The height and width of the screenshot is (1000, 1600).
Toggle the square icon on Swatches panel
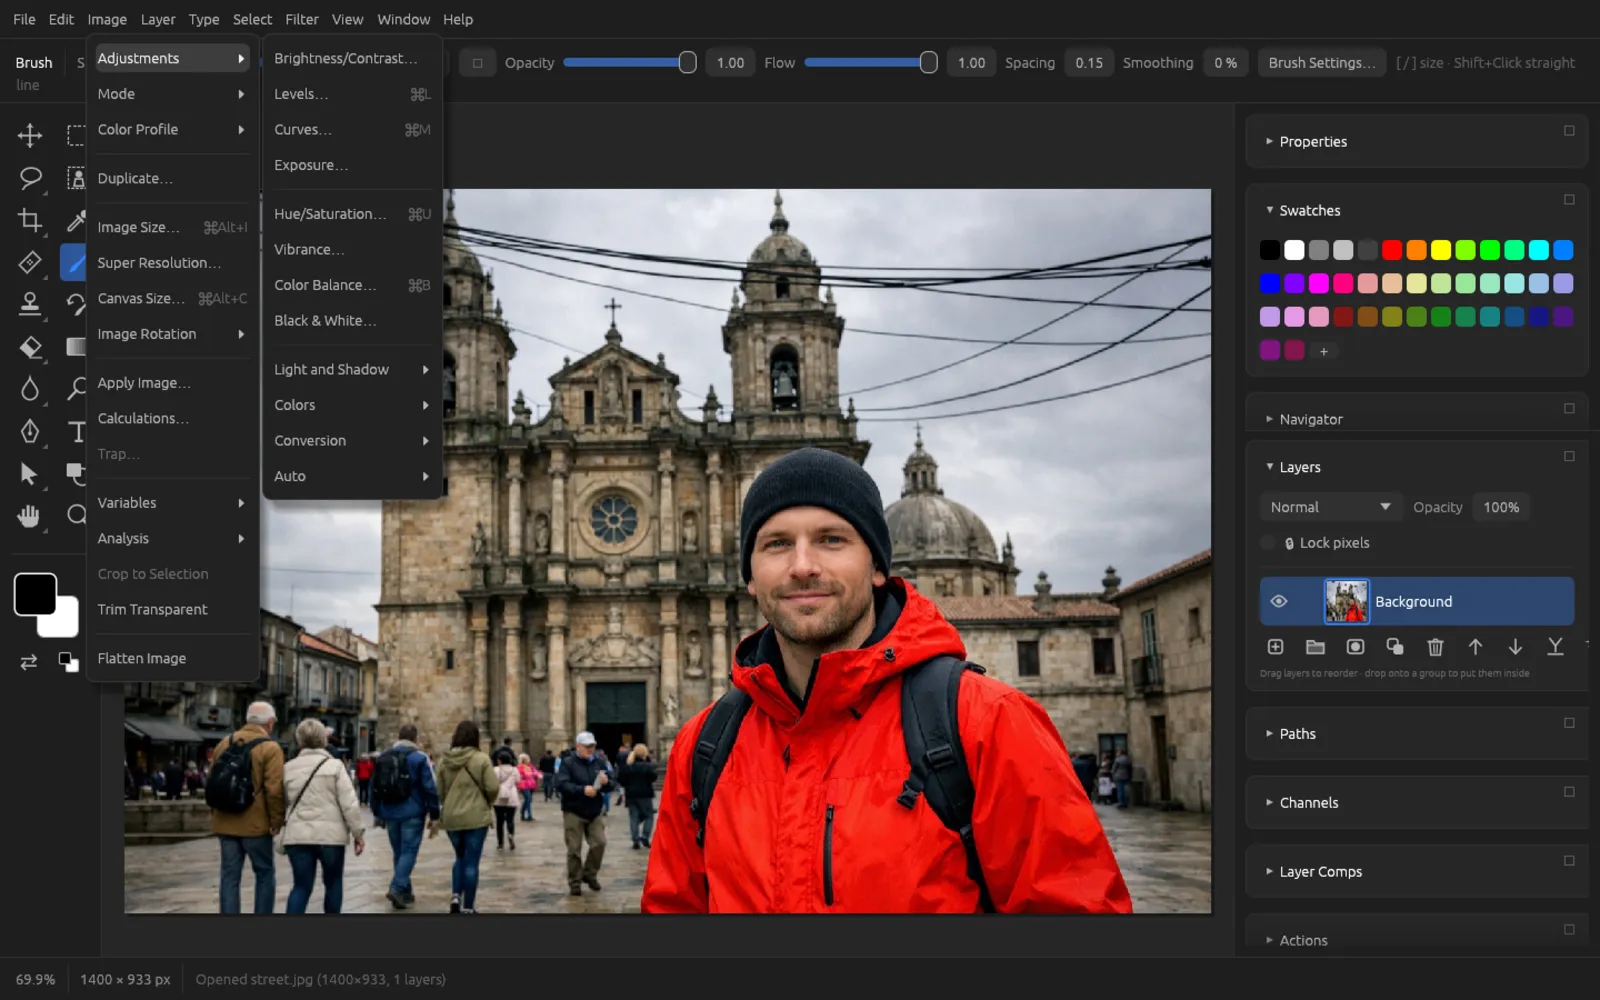1569,200
